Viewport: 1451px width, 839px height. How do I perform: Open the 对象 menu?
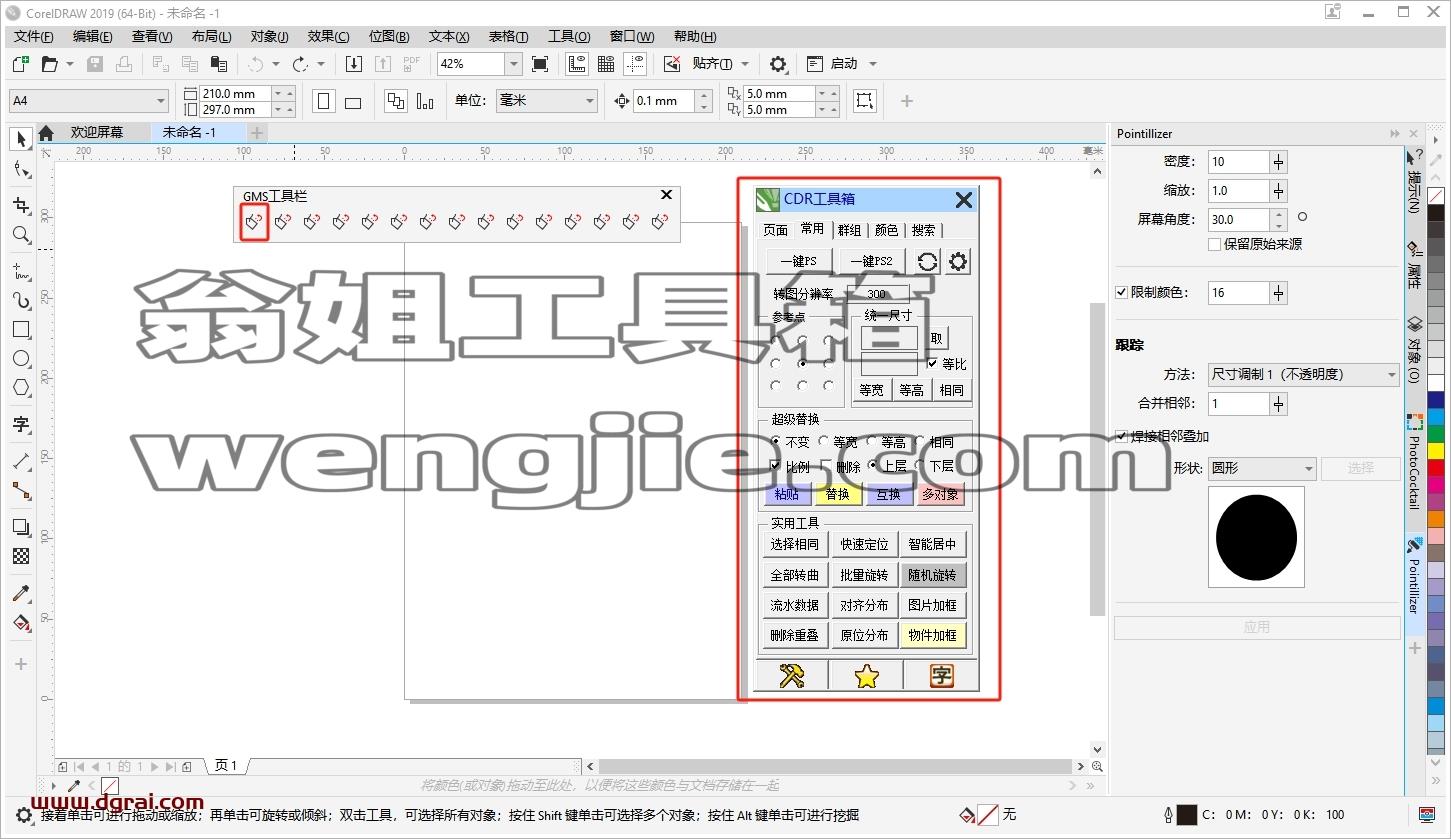[269, 36]
